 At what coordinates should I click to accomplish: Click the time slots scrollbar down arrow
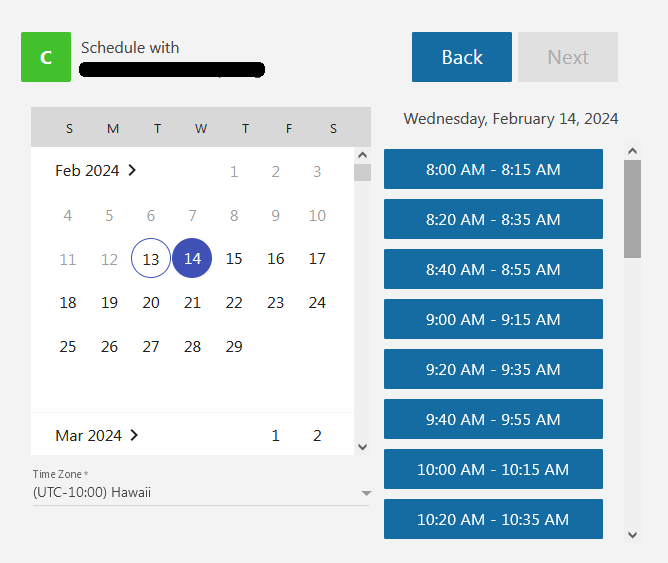(x=632, y=535)
